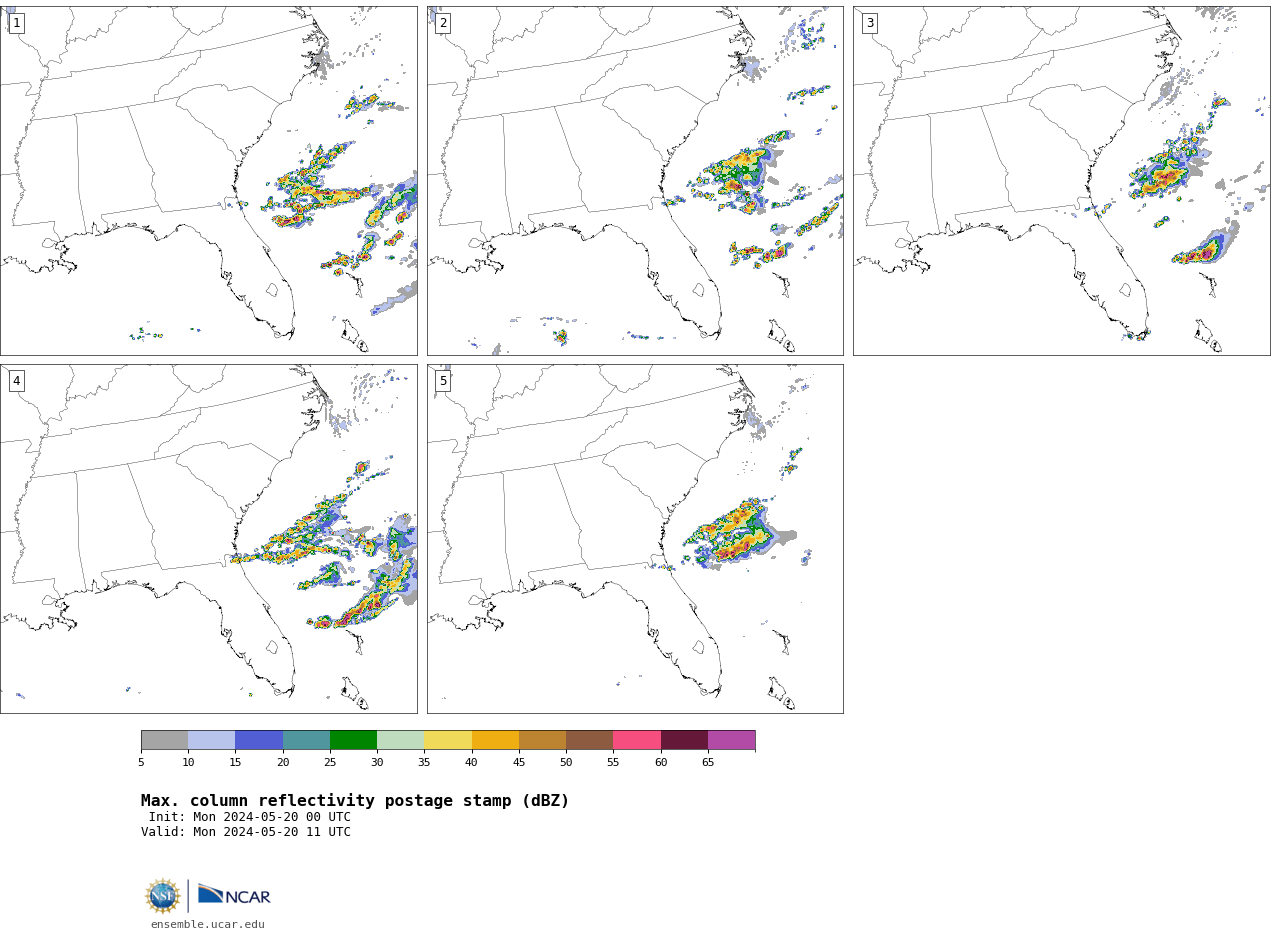The height and width of the screenshot is (936, 1280).
Task: Open ensemble member 3 reflectivity map
Action: (1061, 181)
